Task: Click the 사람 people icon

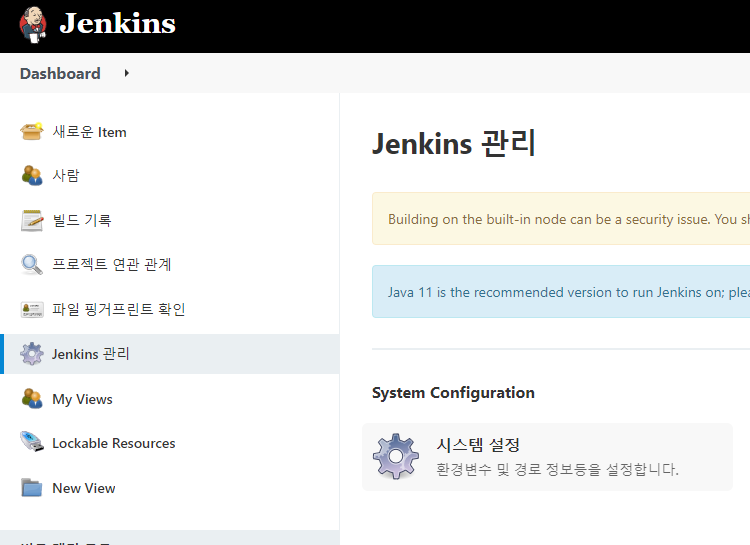Action: pos(32,175)
